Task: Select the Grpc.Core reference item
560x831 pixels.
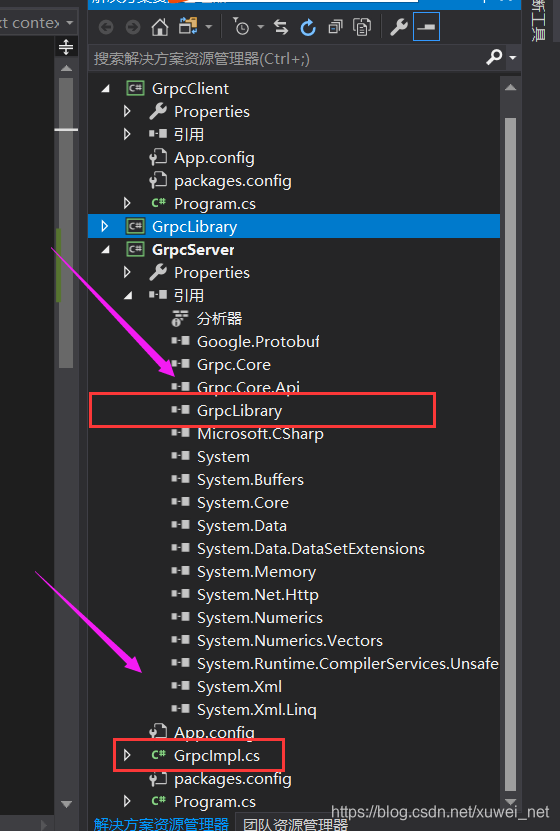Action: 234,365
